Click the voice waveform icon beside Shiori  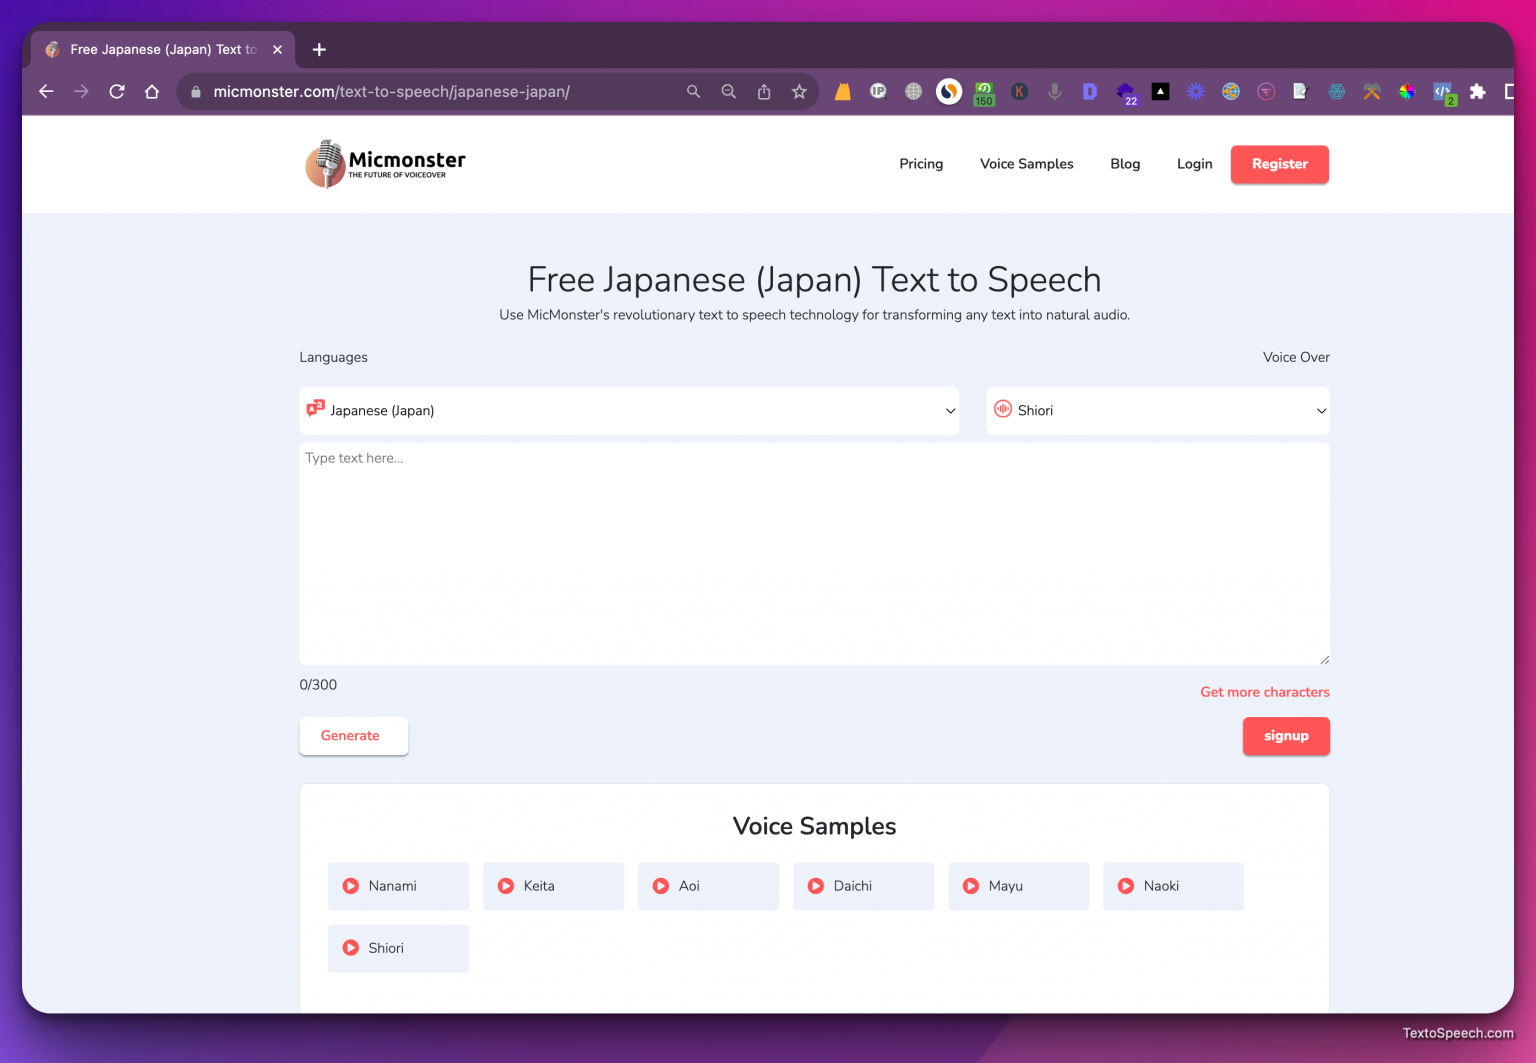[1003, 410]
